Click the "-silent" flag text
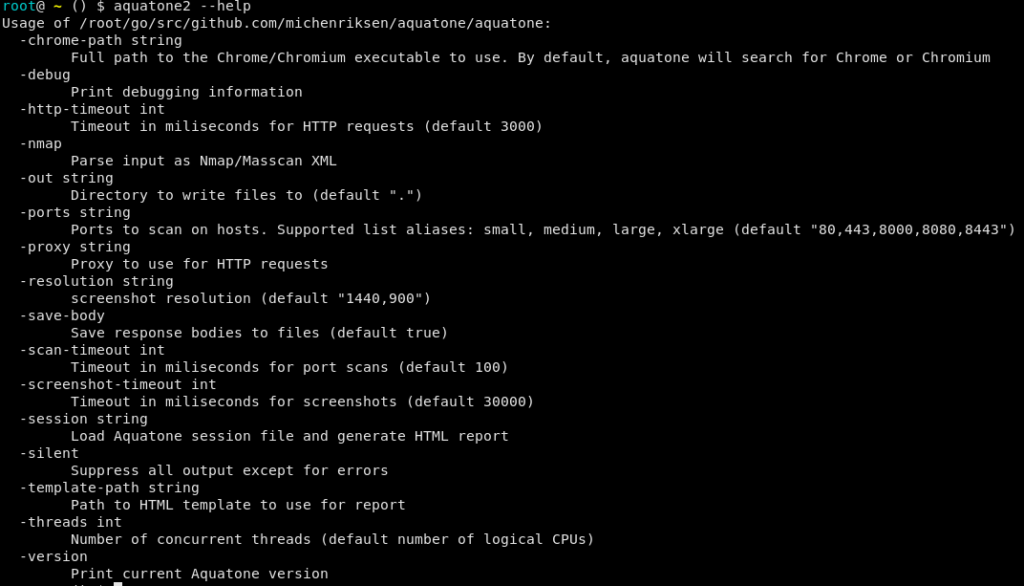The height and width of the screenshot is (586, 1024). [x=49, y=453]
